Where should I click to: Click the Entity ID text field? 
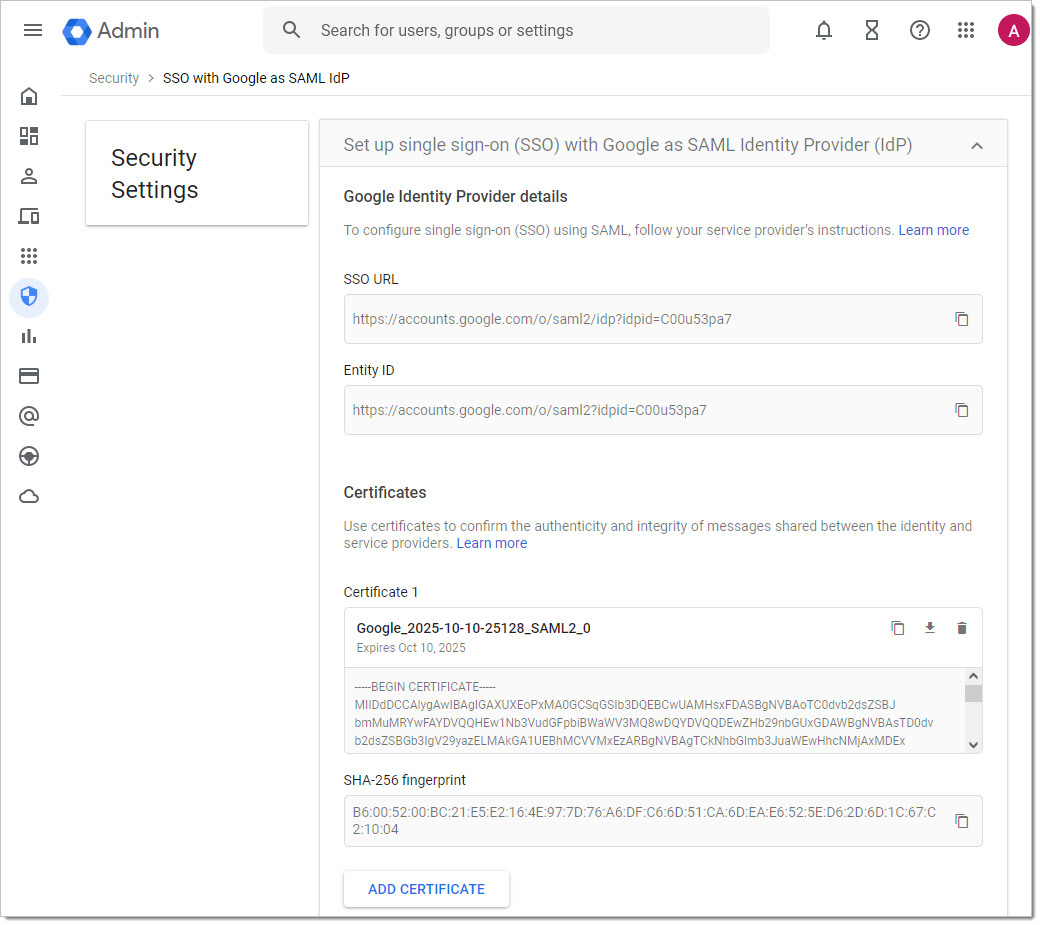point(663,410)
